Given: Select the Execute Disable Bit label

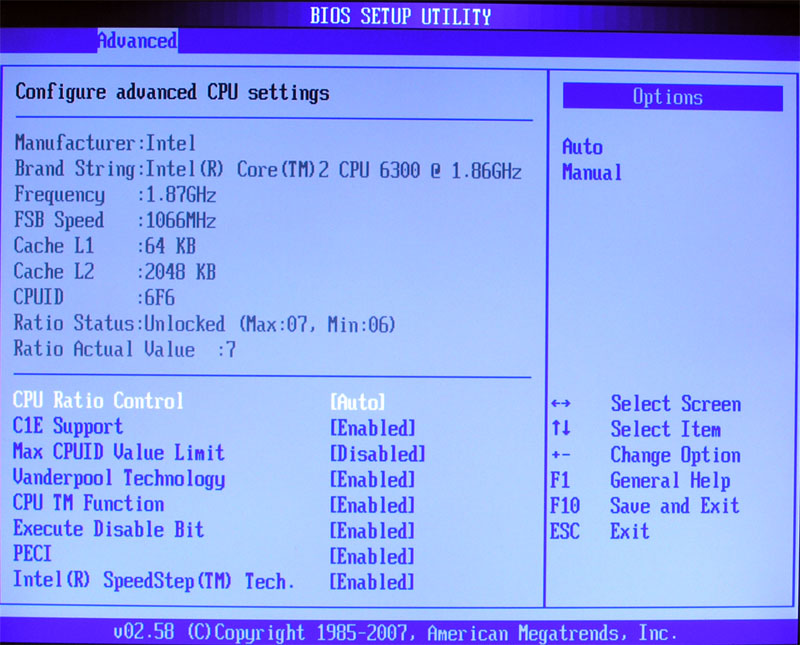Looking at the screenshot, I should (108, 529).
